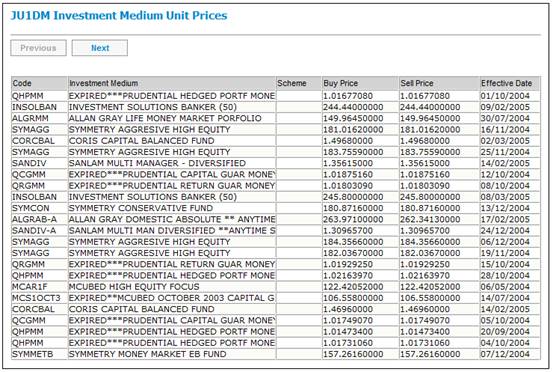Select the MCUBED HIGH EQUITY FOCUS row
The height and width of the screenshot is (372, 553).
pos(276,287)
